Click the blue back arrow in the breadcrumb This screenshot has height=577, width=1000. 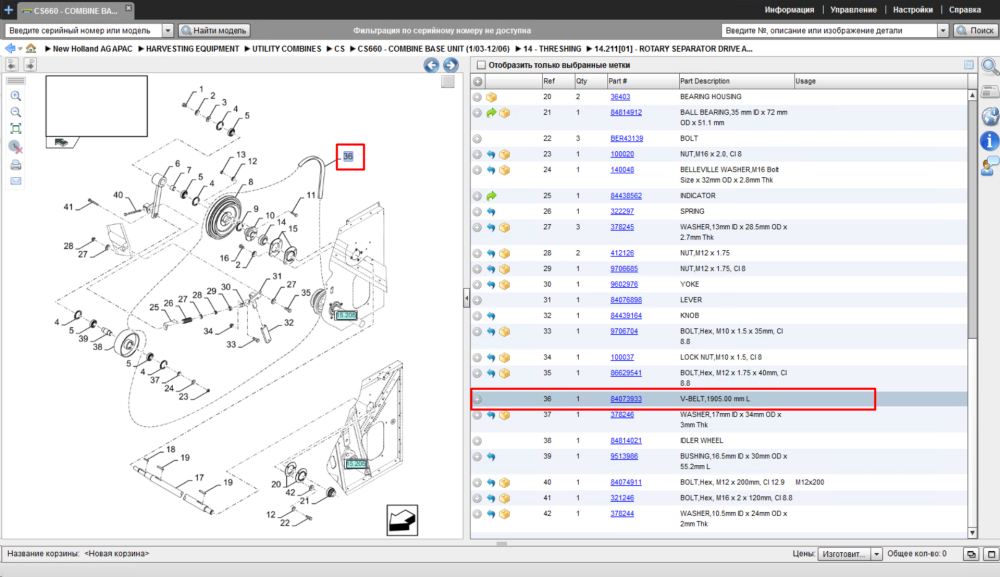point(10,48)
